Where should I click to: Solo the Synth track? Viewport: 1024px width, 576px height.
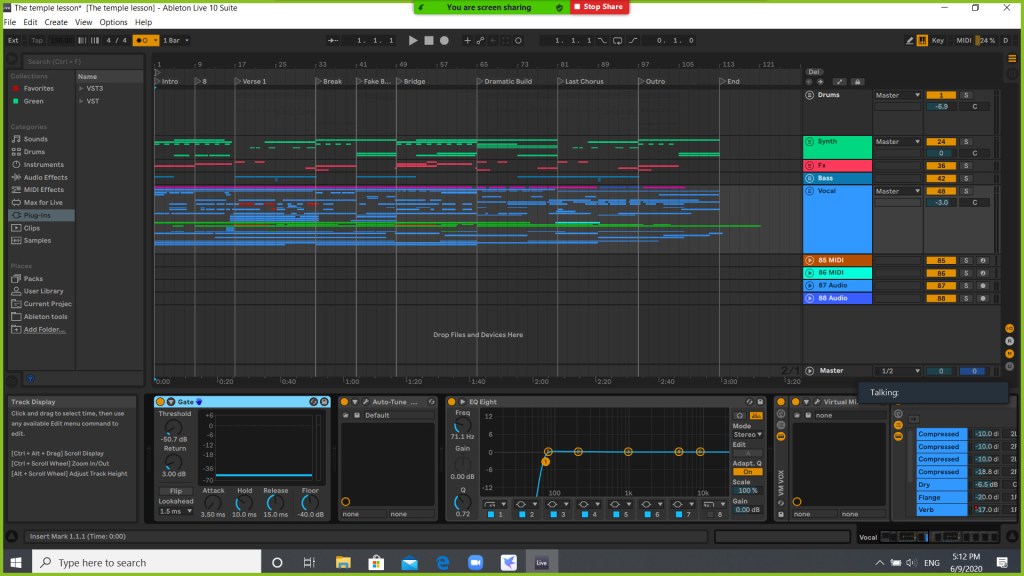(966, 142)
